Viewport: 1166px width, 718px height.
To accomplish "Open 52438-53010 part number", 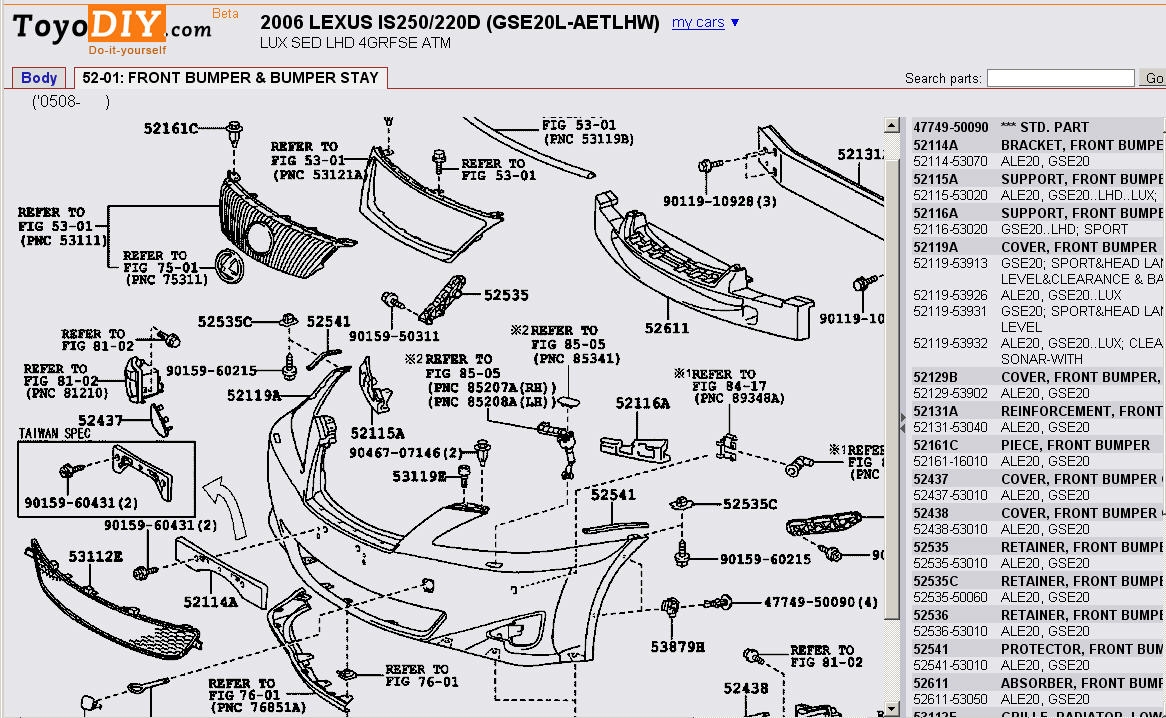I will (x=950, y=529).
